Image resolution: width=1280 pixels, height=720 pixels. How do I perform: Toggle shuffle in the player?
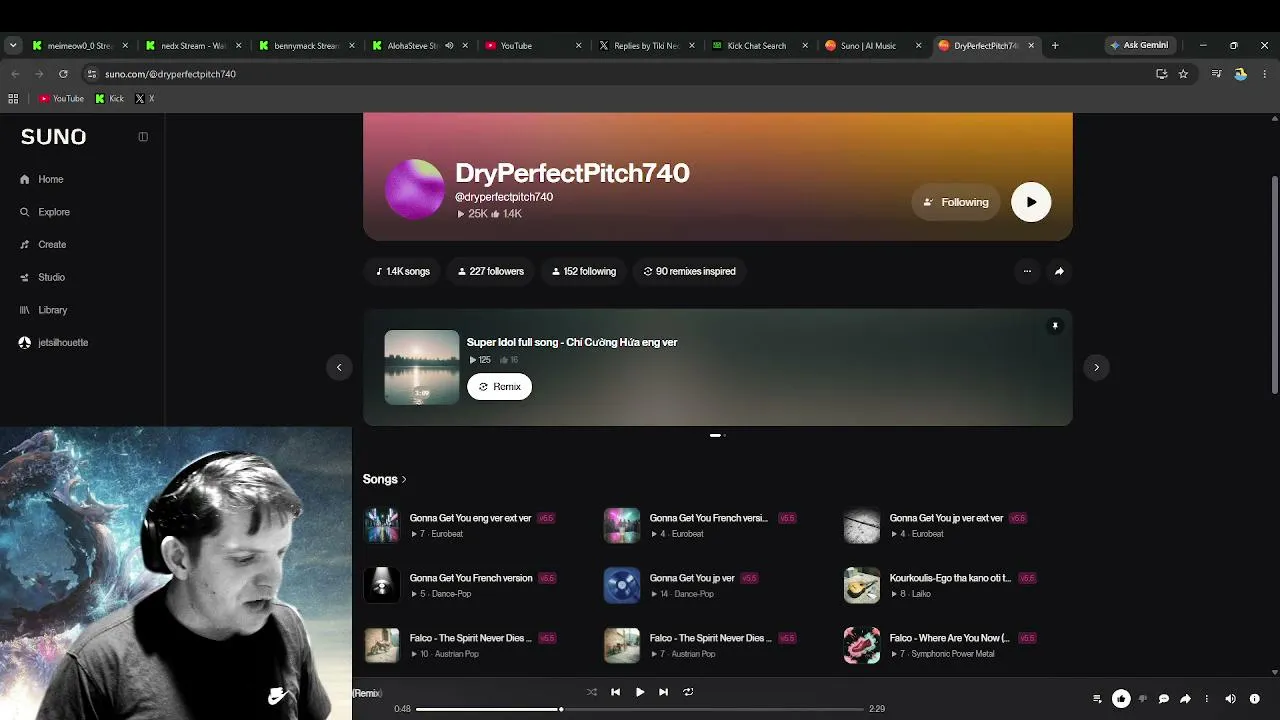click(x=591, y=692)
